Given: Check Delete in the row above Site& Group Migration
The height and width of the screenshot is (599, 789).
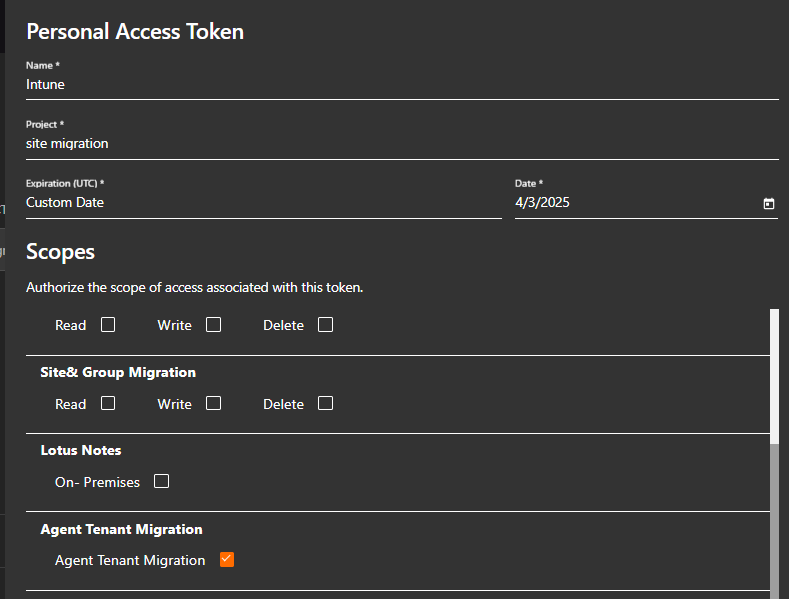Looking at the screenshot, I should pos(325,325).
